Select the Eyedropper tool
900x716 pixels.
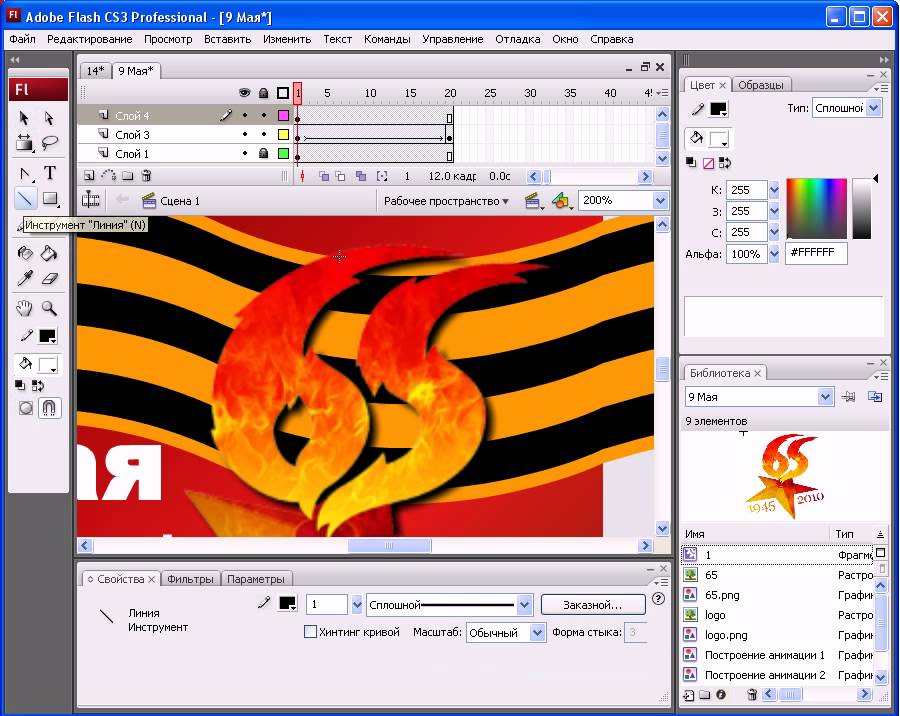pos(25,278)
